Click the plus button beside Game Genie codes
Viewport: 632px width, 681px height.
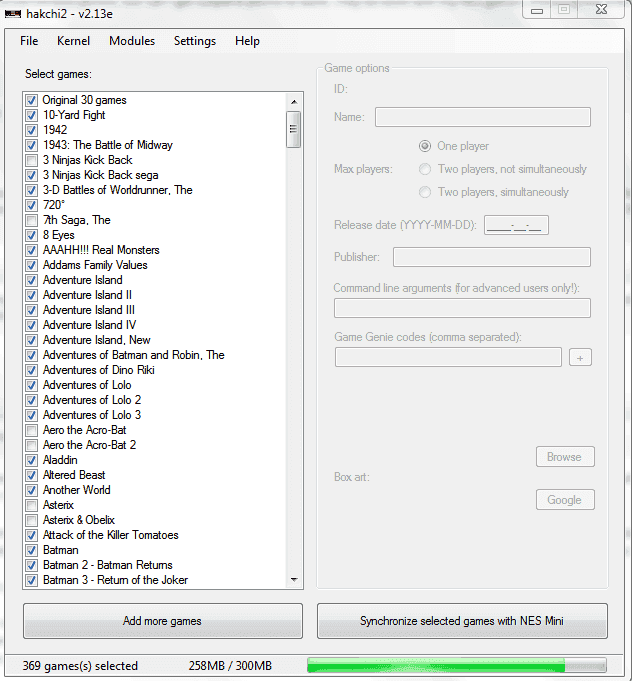(x=580, y=358)
